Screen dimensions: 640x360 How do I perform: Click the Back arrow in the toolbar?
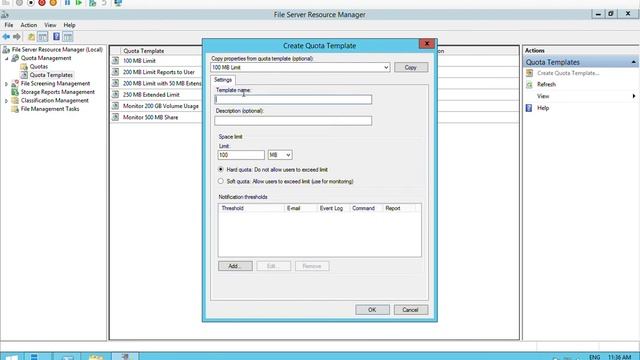point(6,37)
